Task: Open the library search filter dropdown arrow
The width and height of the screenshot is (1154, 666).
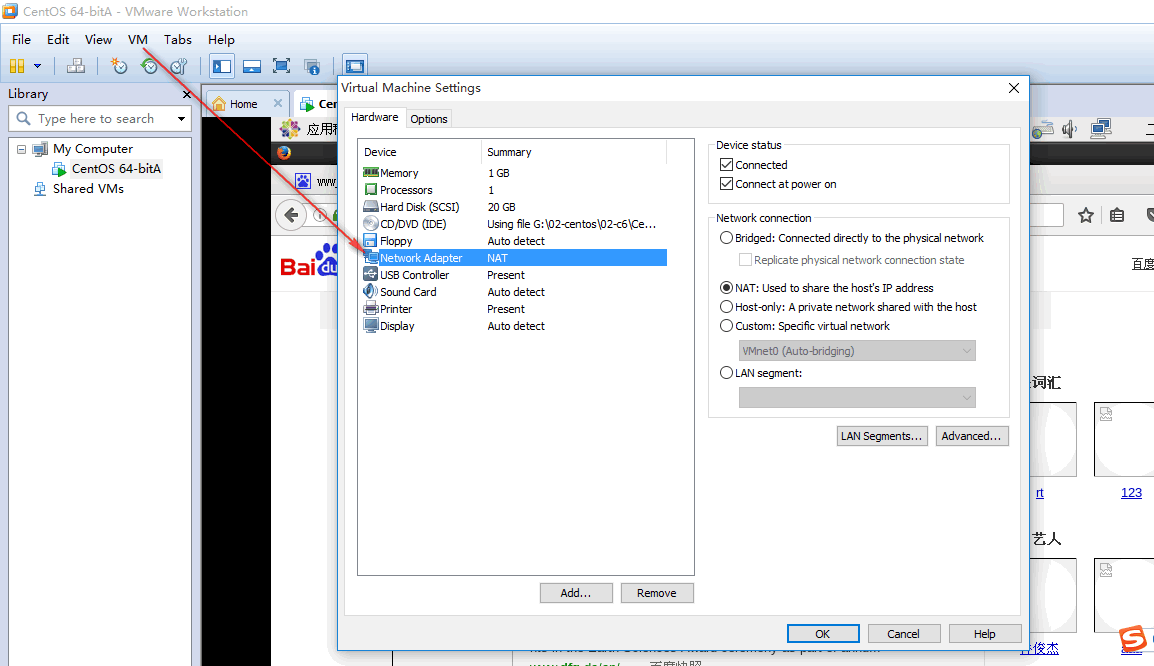Action: tap(181, 118)
